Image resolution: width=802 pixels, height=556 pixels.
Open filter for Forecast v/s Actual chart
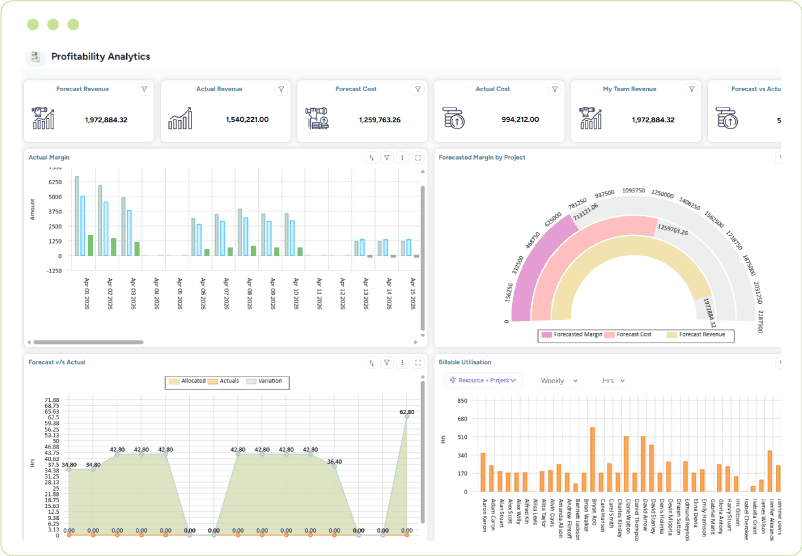pos(387,363)
